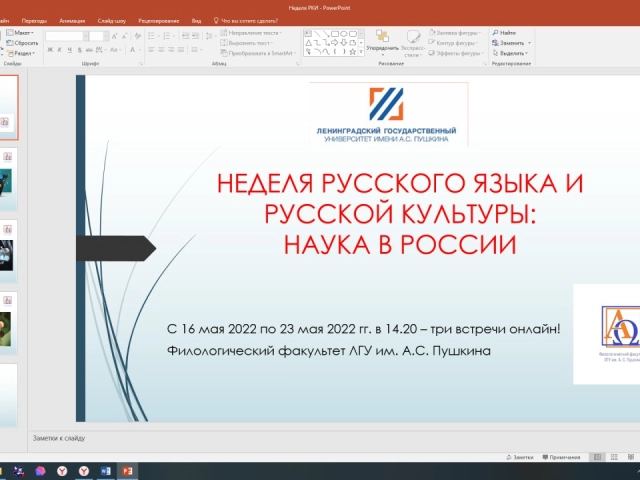Click the Заливка фигуры button
Viewport: 640px width, 480px height.
coord(455,33)
